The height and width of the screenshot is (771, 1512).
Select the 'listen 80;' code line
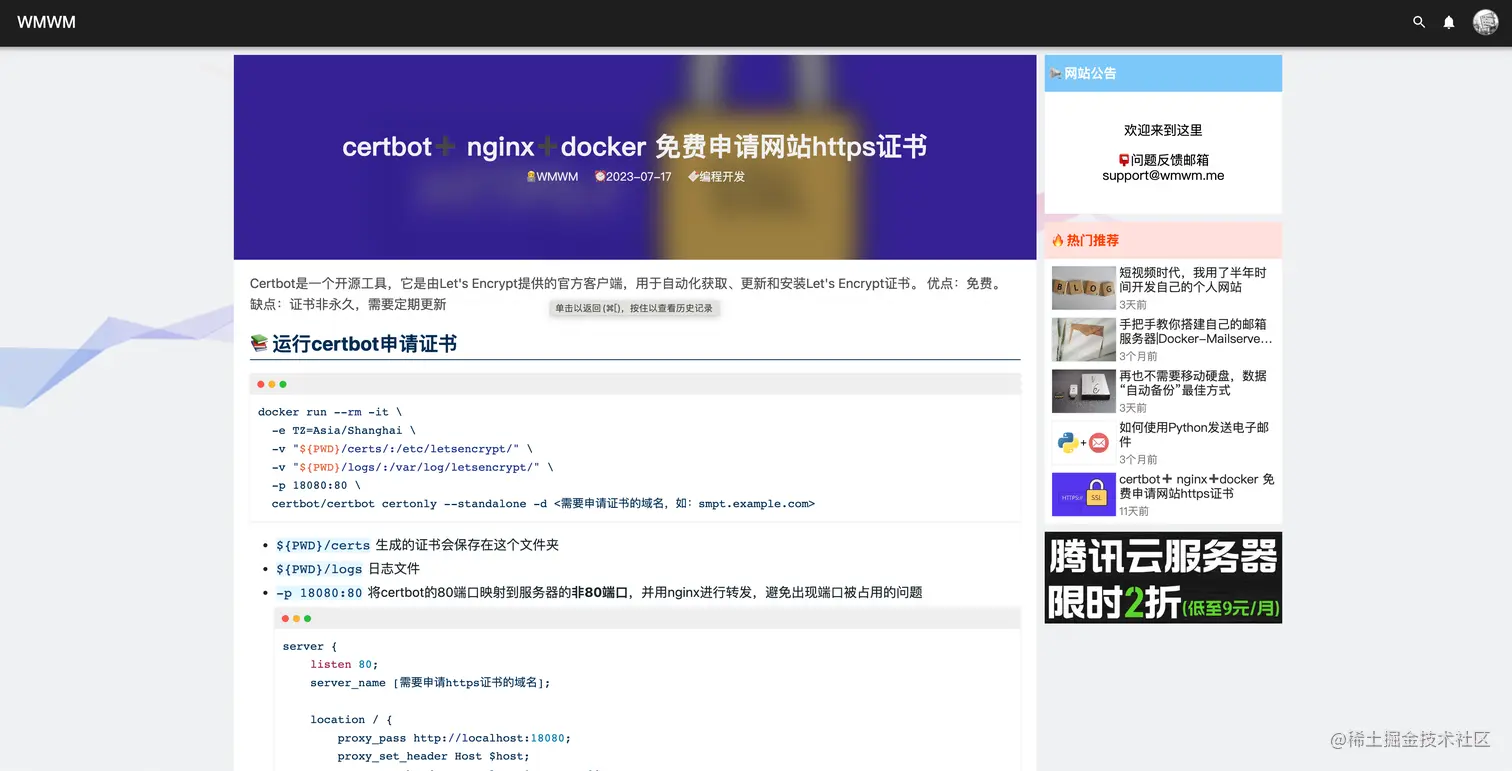(x=344, y=664)
